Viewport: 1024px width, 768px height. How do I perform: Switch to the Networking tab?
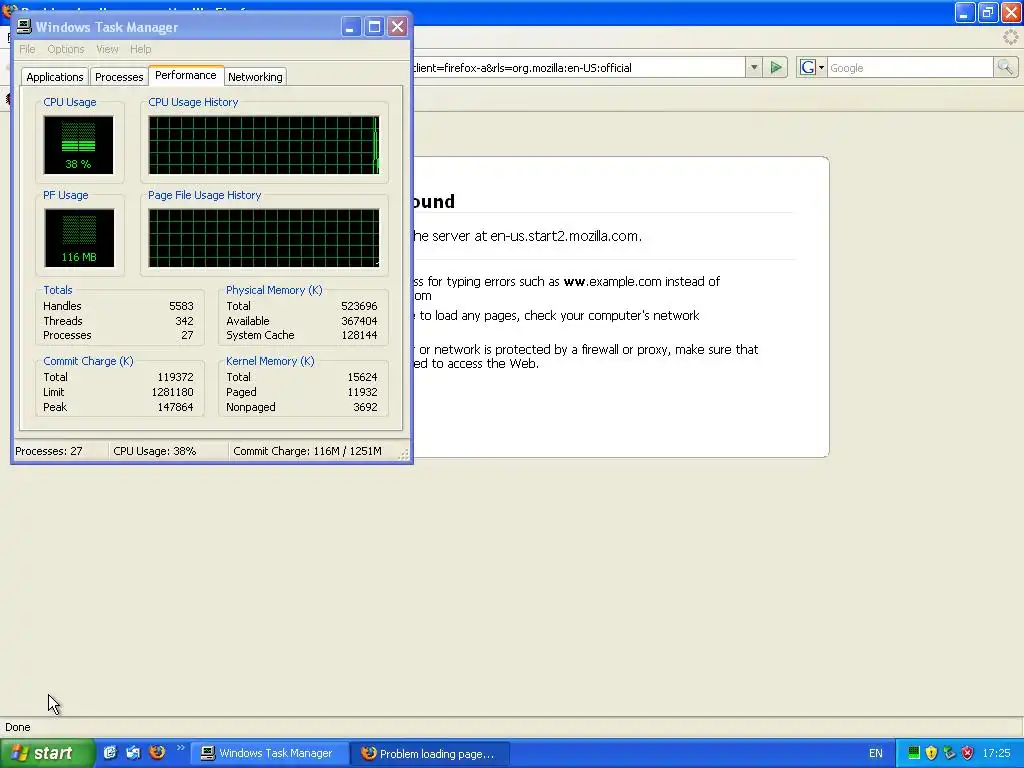(x=255, y=77)
